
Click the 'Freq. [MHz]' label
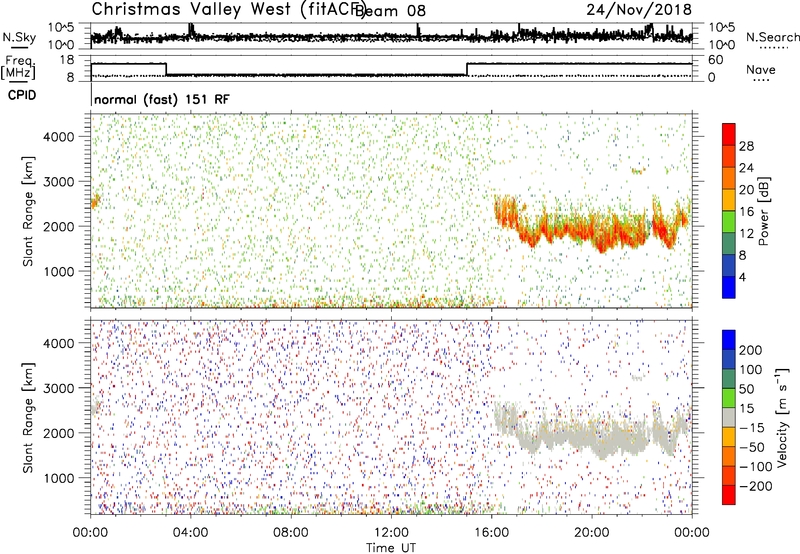click(18, 67)
